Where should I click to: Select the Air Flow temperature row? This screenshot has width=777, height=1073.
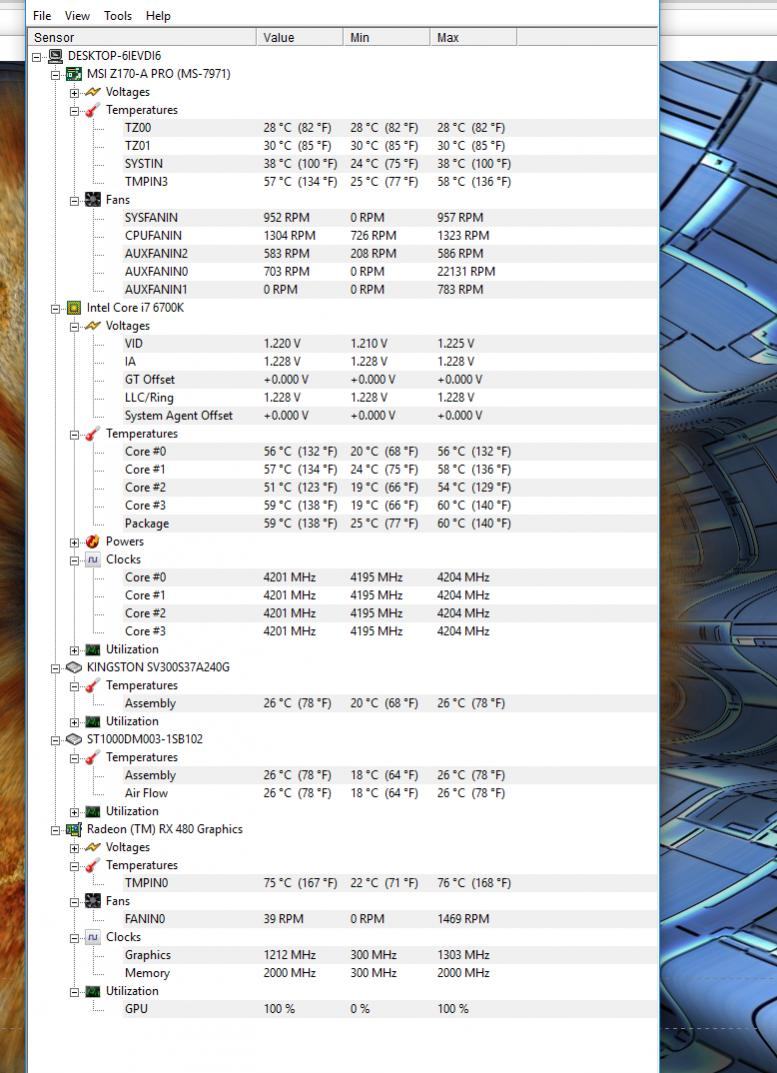coord(389,793)
